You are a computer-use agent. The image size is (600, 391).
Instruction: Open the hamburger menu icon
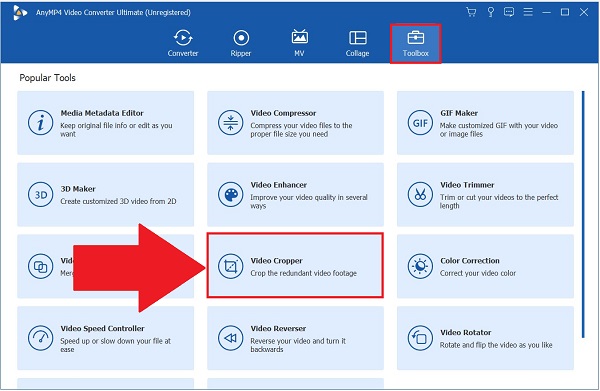[x=528, y=12]
